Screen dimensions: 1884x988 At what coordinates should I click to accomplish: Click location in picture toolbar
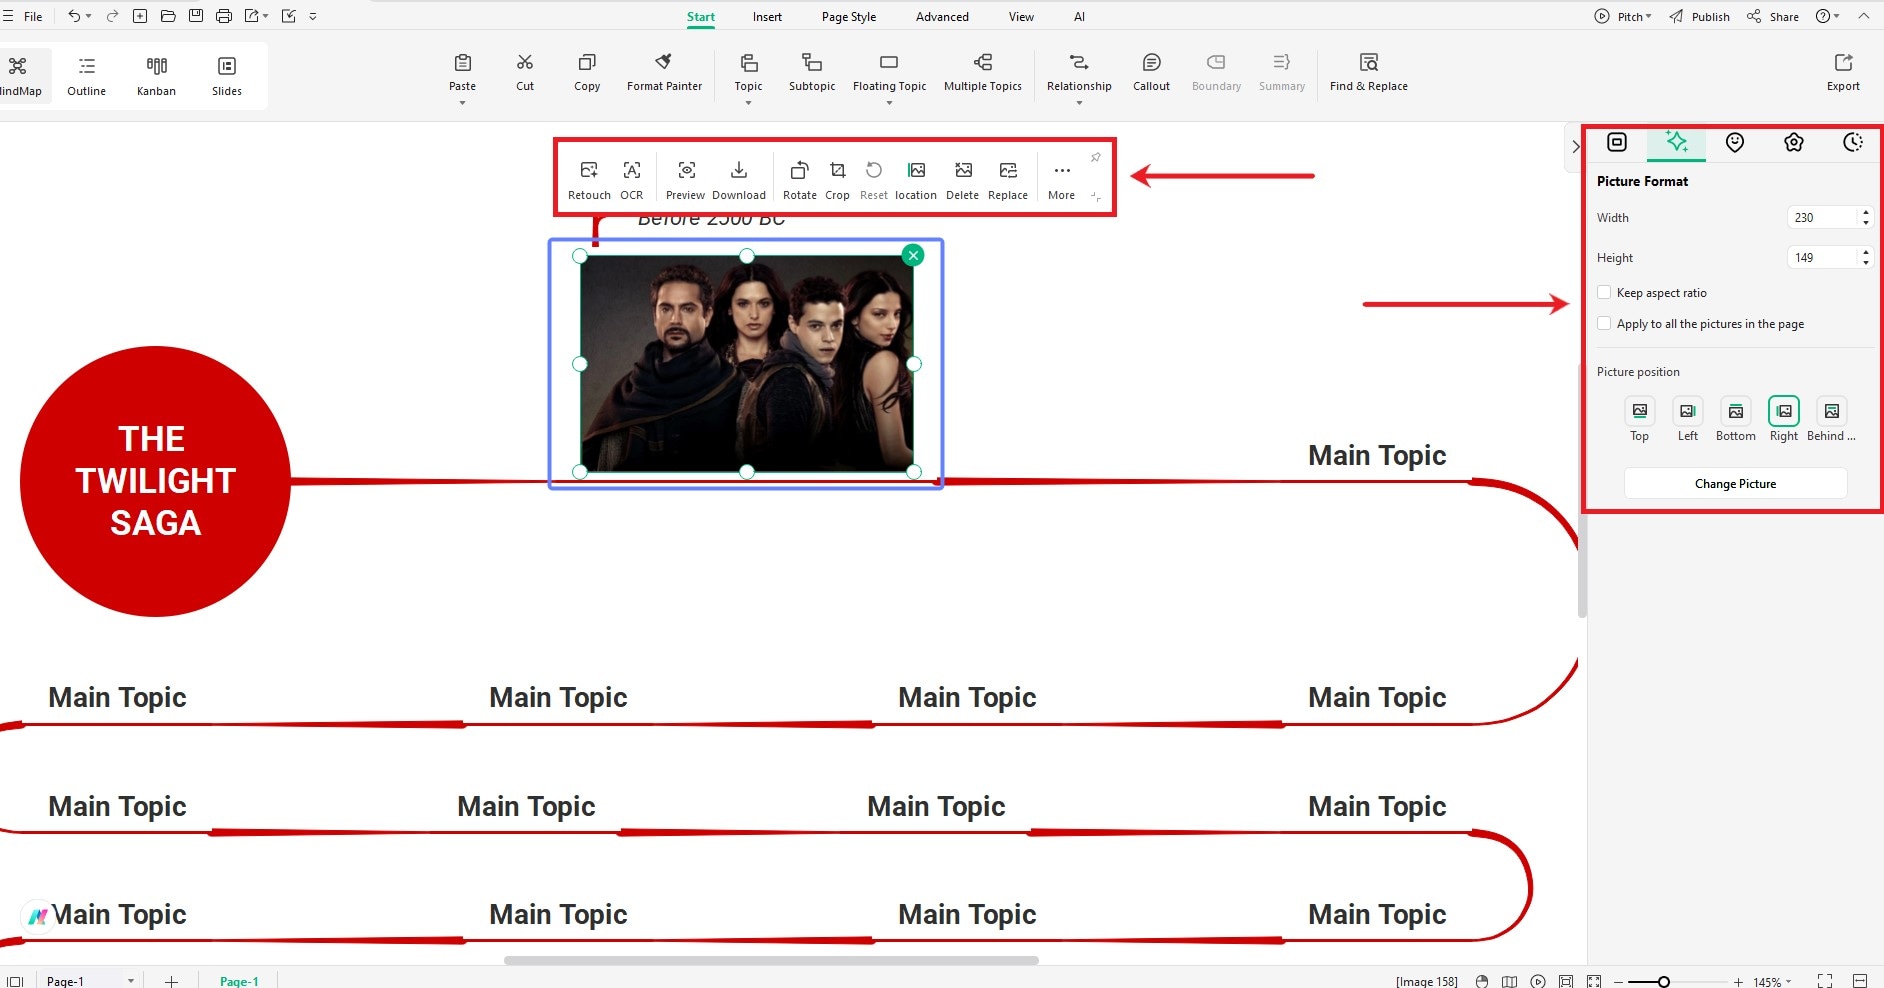click(916, 180)
